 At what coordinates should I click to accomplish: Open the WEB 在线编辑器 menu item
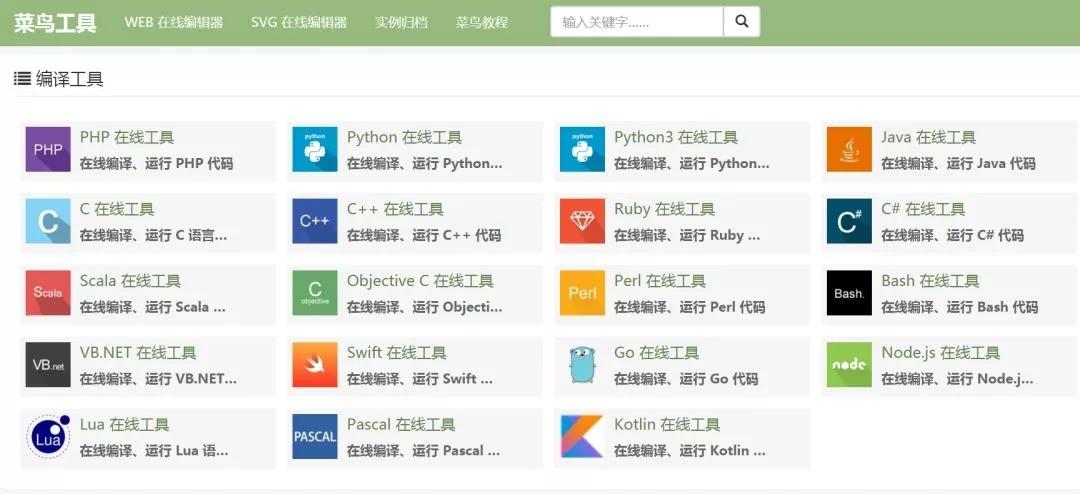coord(174,22)
